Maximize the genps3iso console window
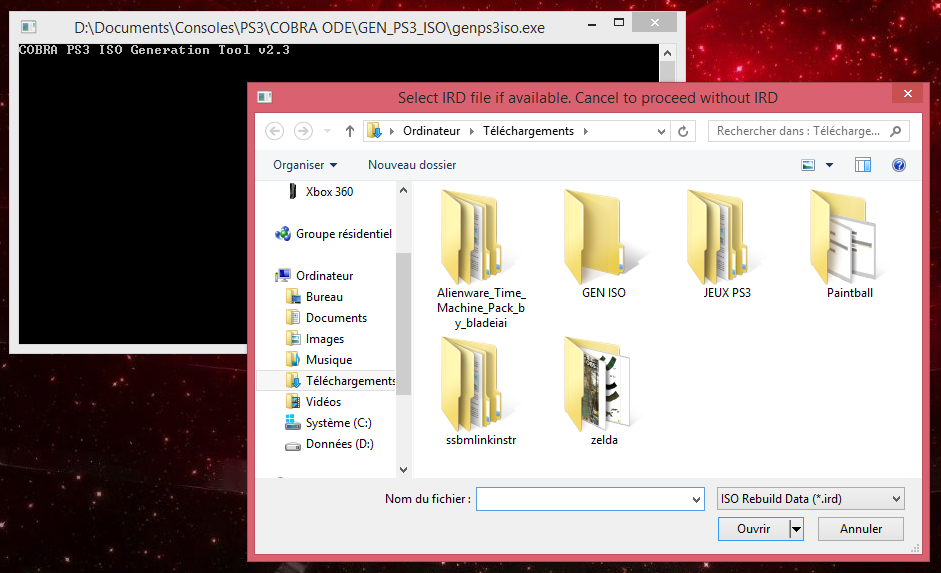The height and width of the screenshot is (573, 941). 619,23
